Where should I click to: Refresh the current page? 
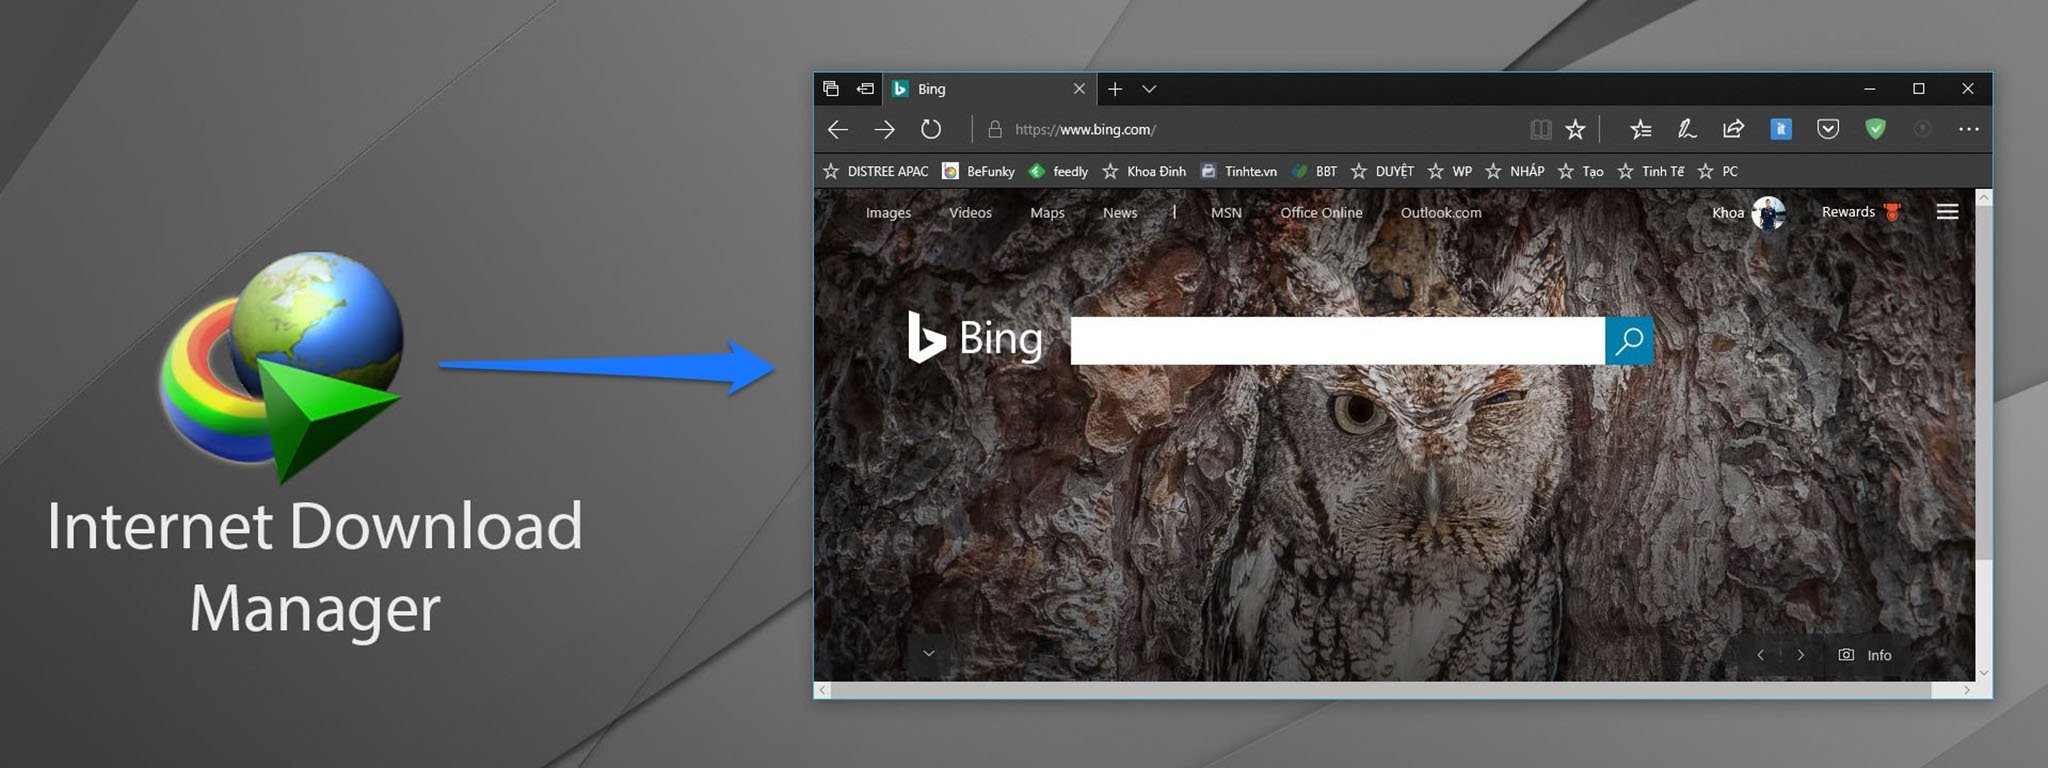pos(931,129)
